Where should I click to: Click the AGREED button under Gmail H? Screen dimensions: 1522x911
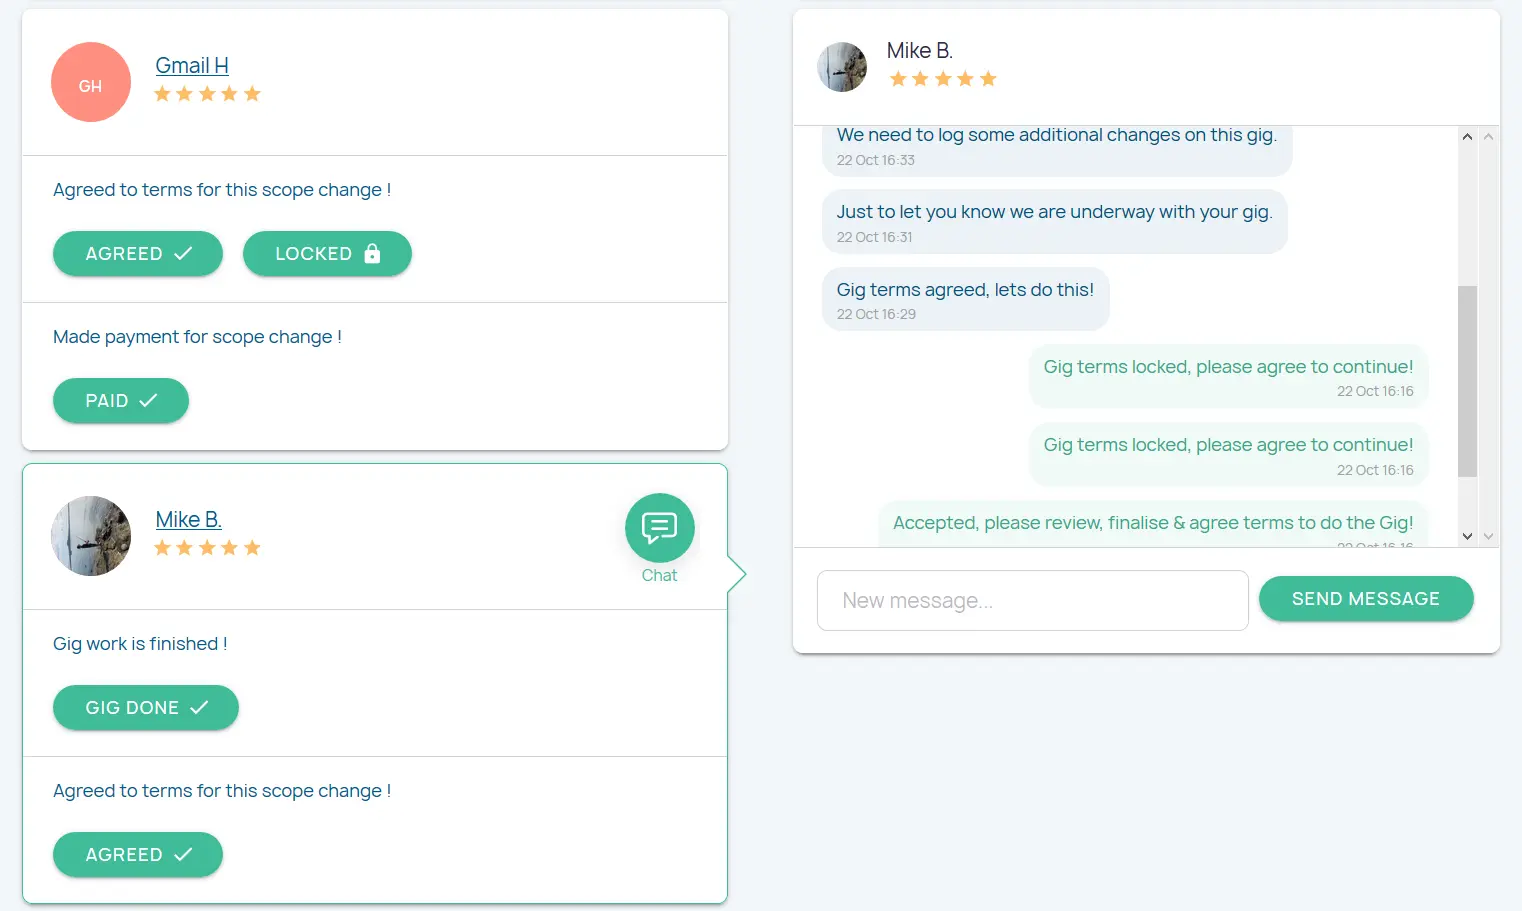coord(138,254)
